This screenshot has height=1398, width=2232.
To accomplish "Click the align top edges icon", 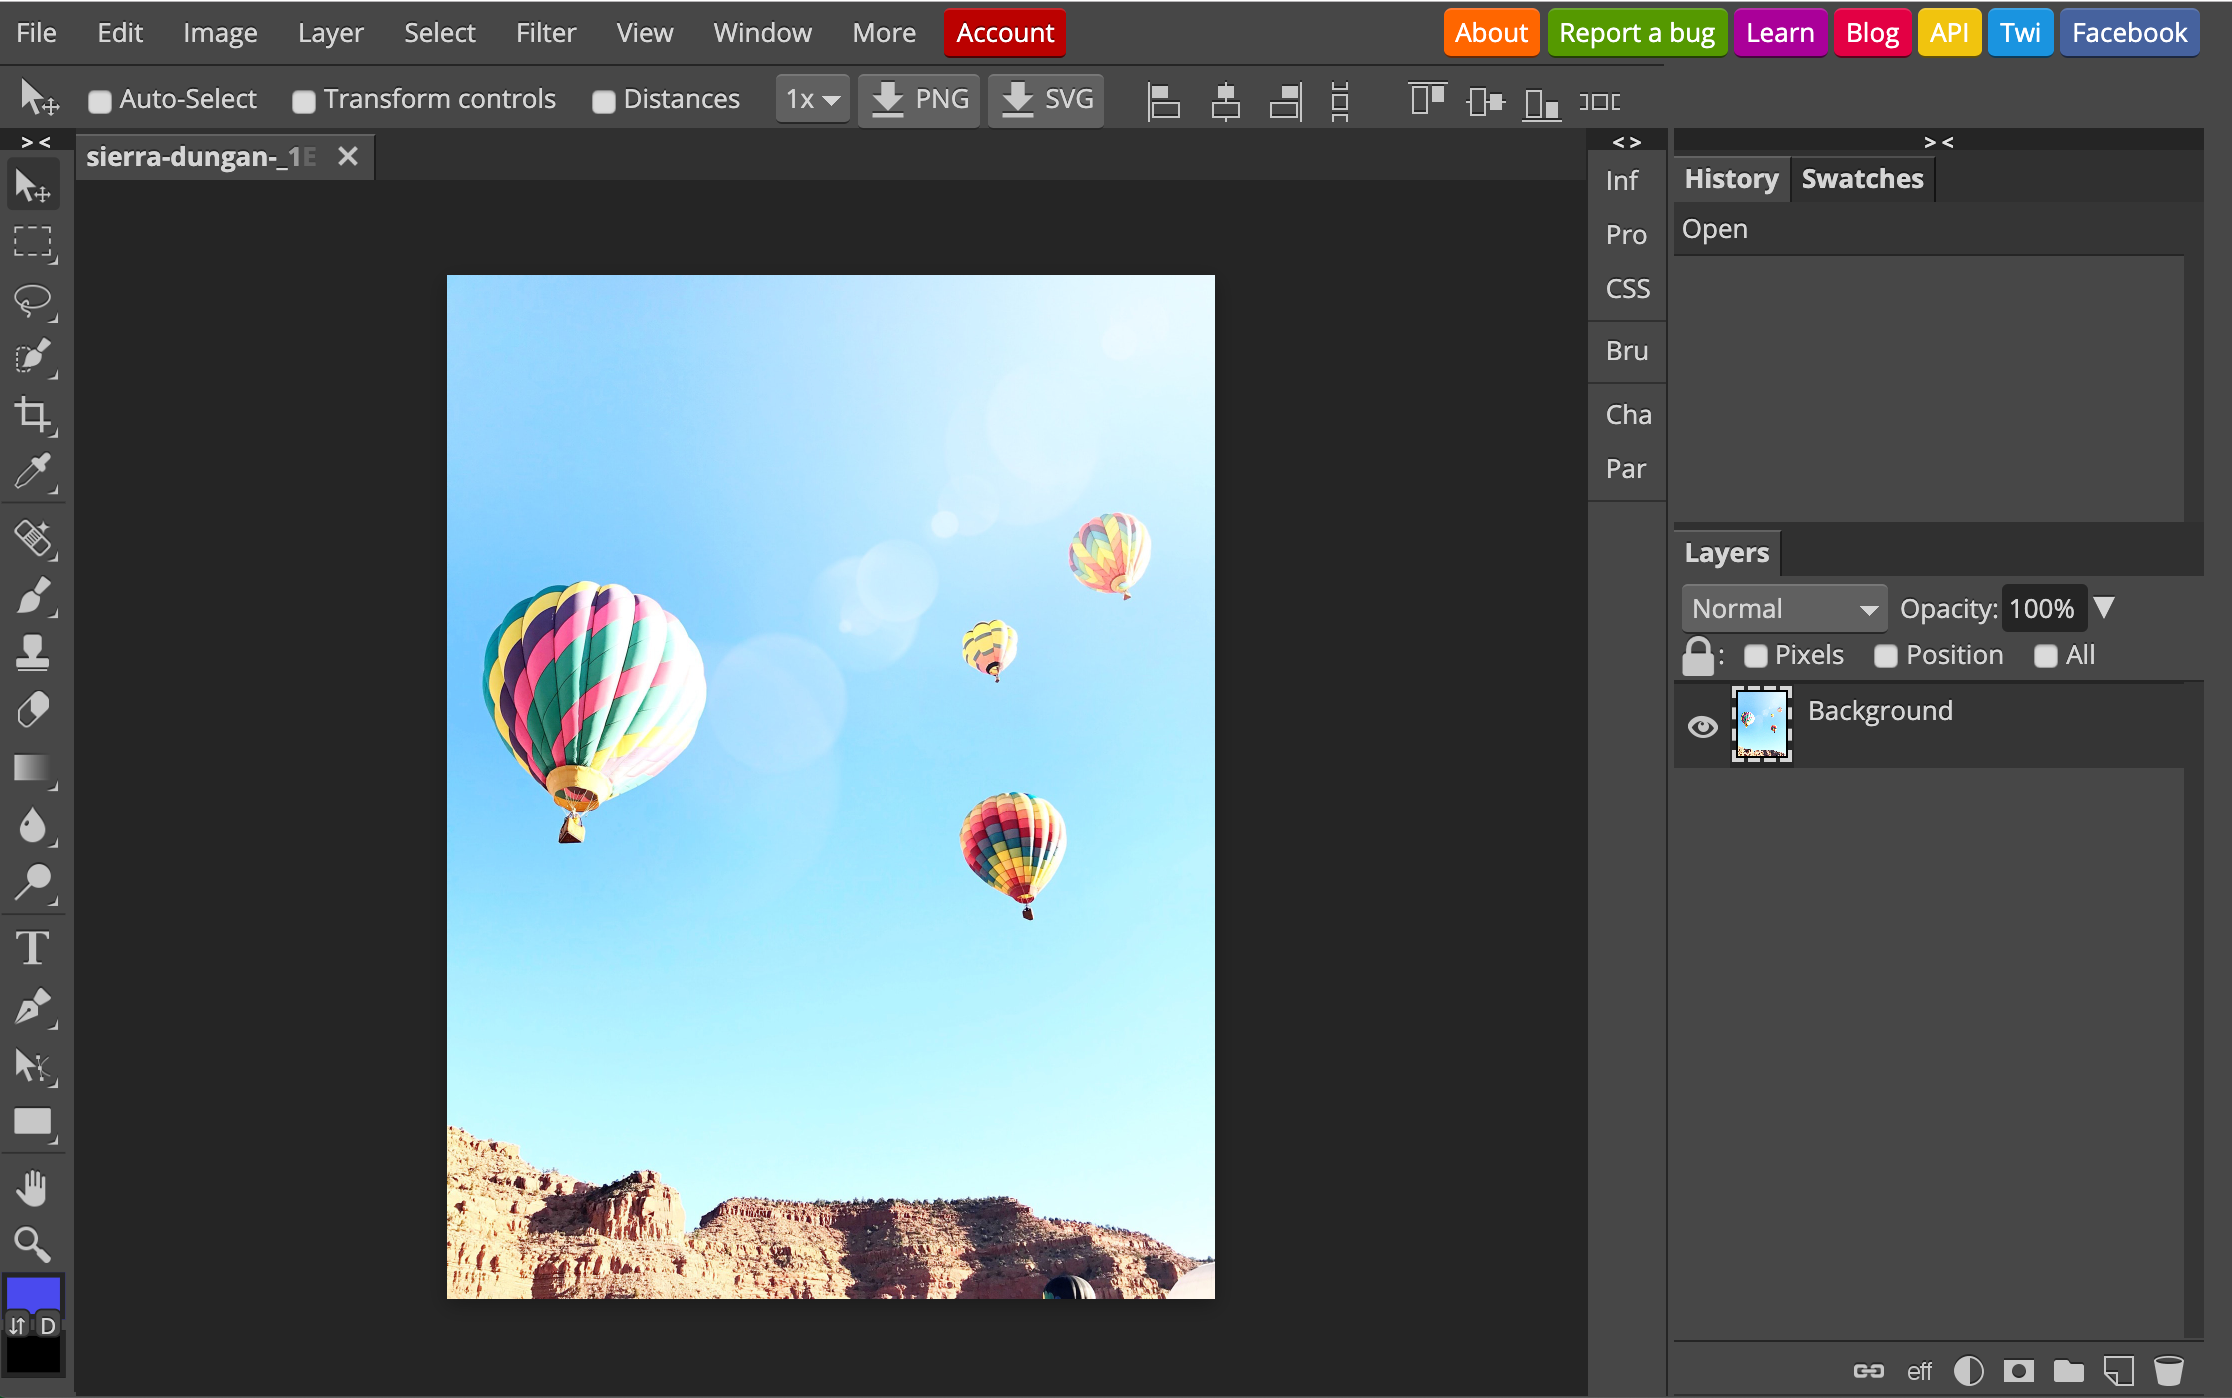I will click(x=1428, y=101).
